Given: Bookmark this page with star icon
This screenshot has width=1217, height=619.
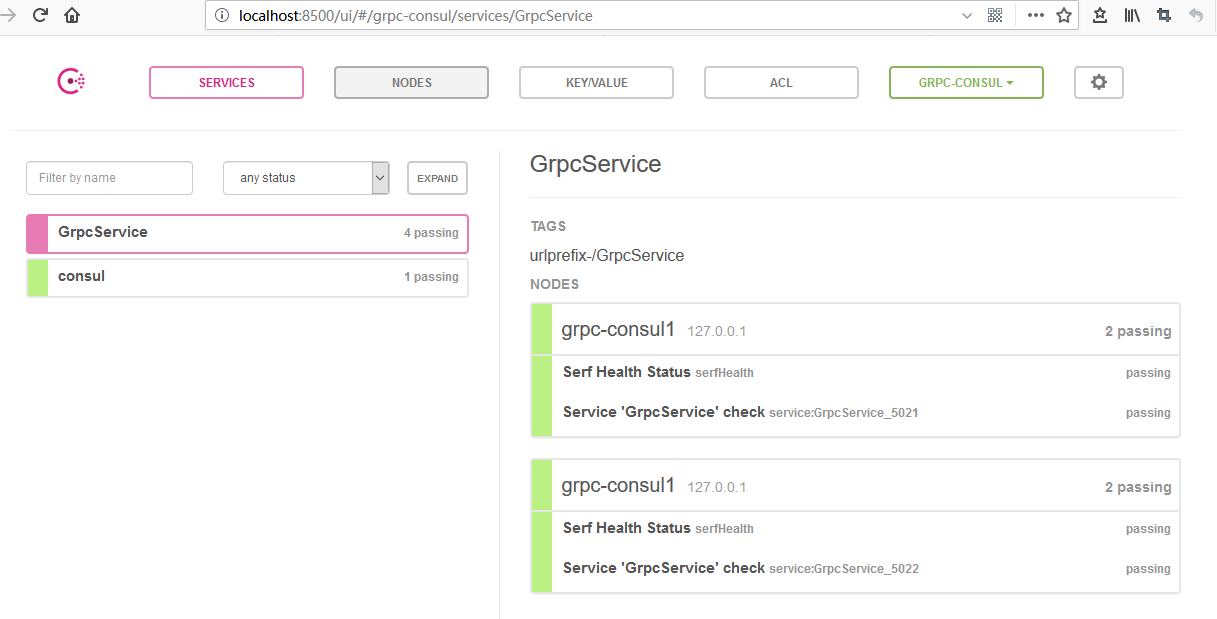Looking at the screenshot, I should 1064,15.
